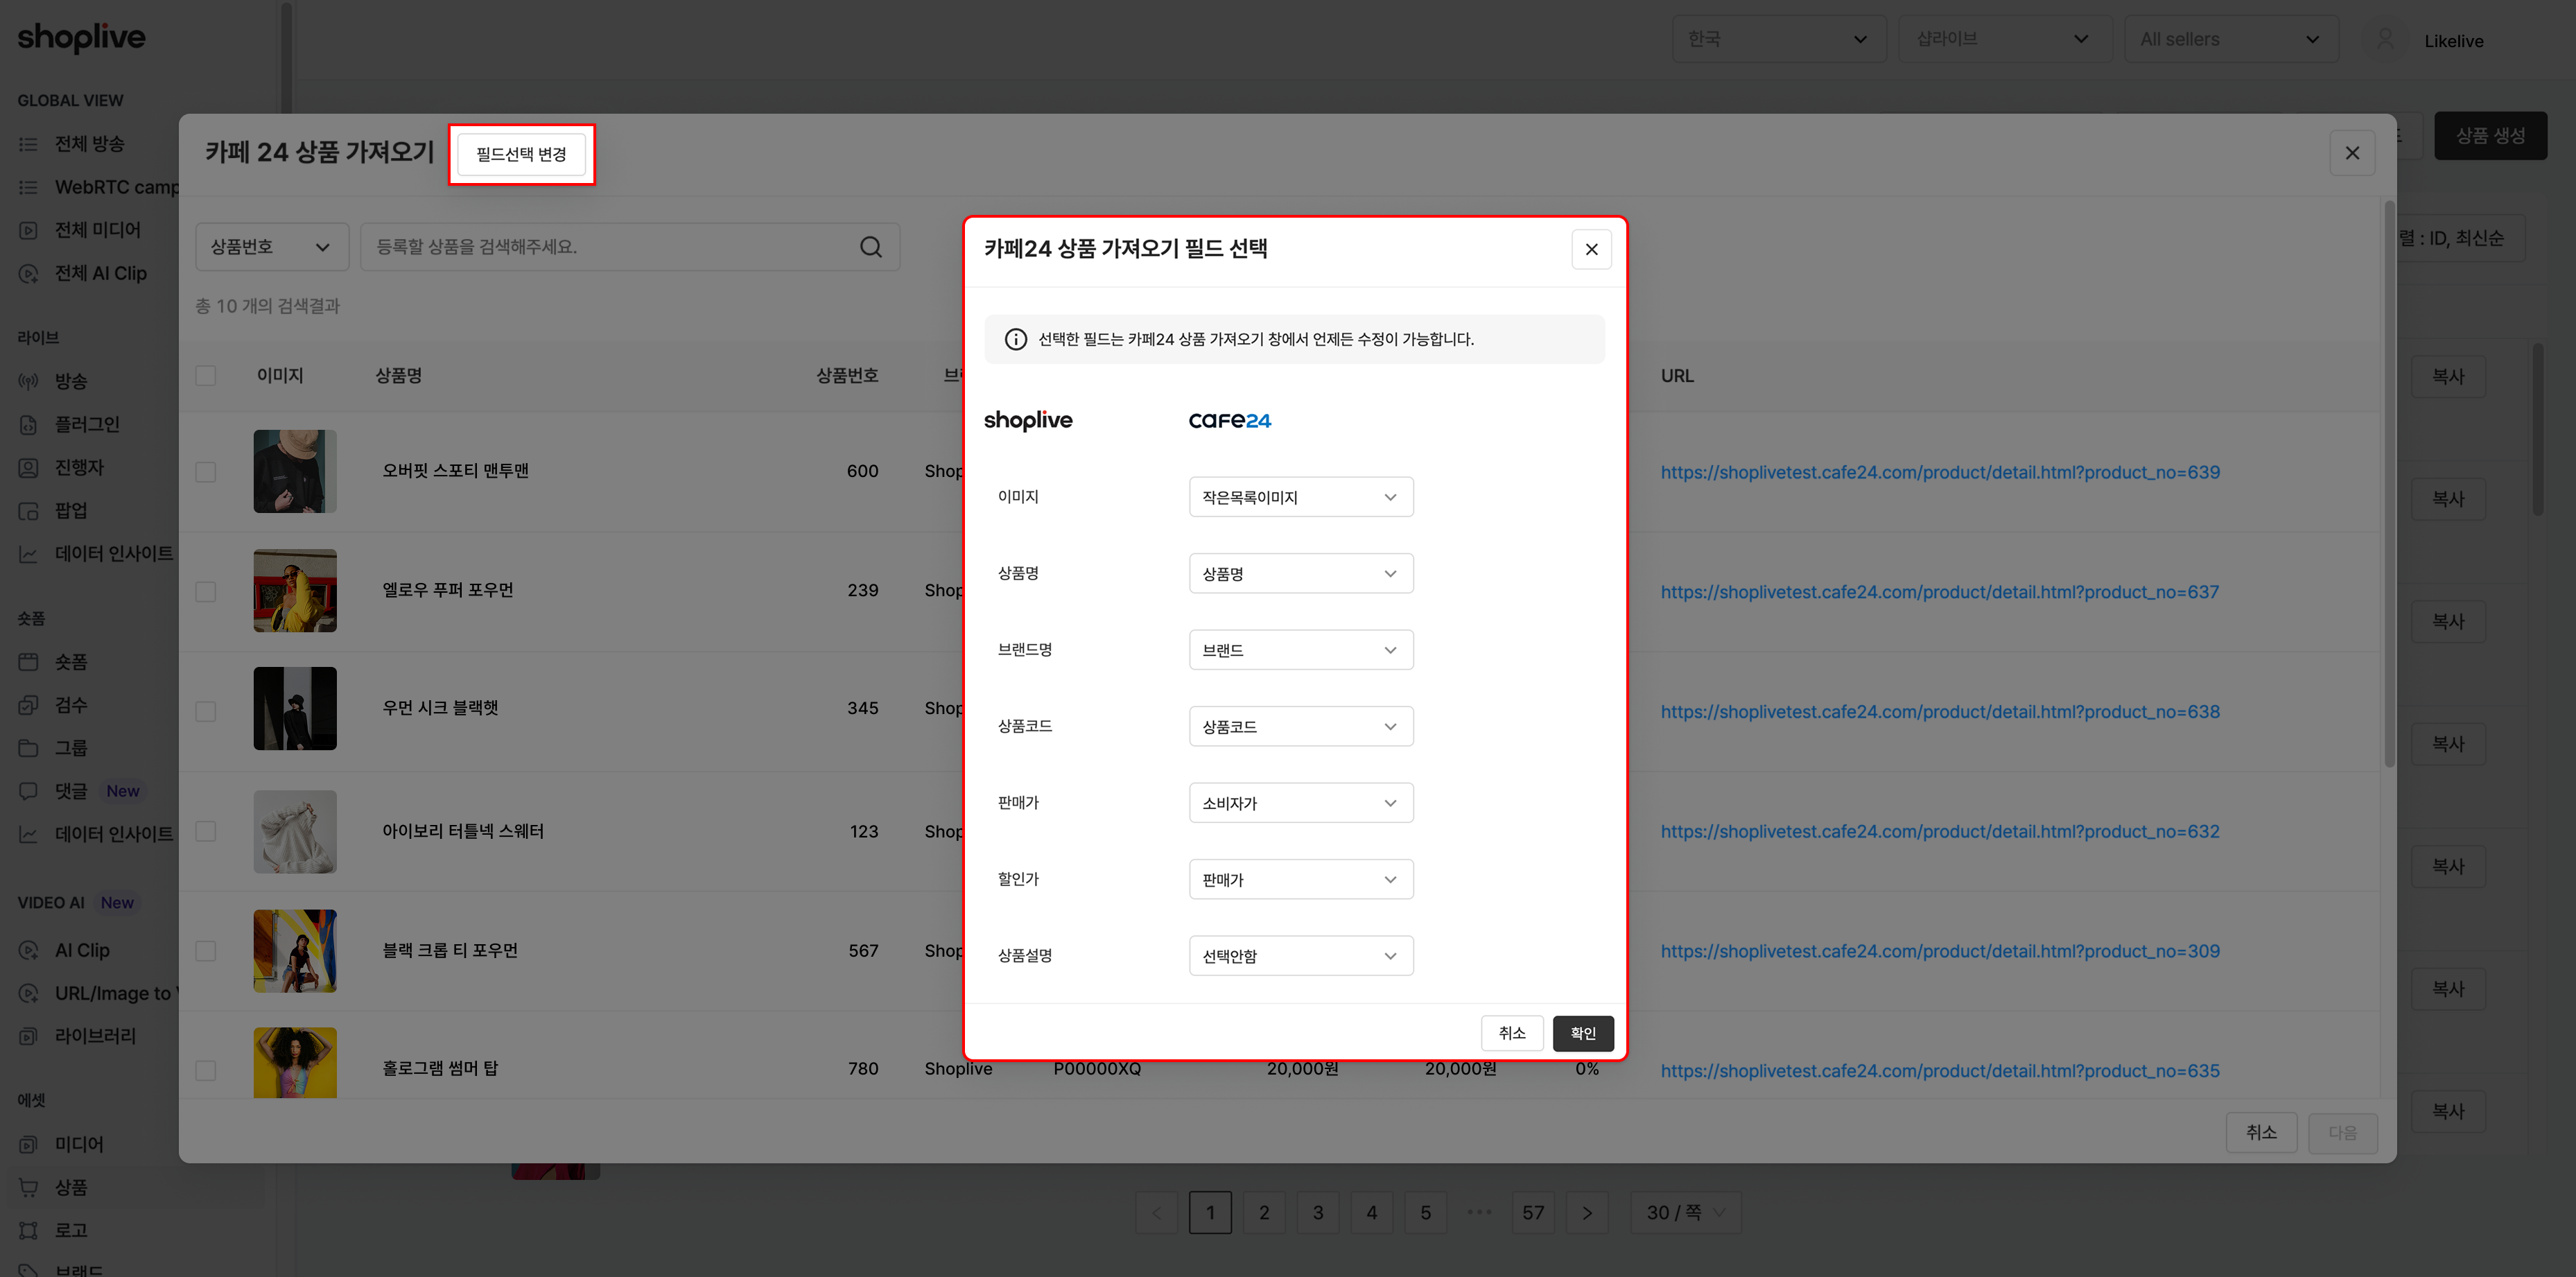The height and width of the screenshot is (1277, 2576).
Task: Open the 상품명 field dropdown
Action: point(1300,574)
